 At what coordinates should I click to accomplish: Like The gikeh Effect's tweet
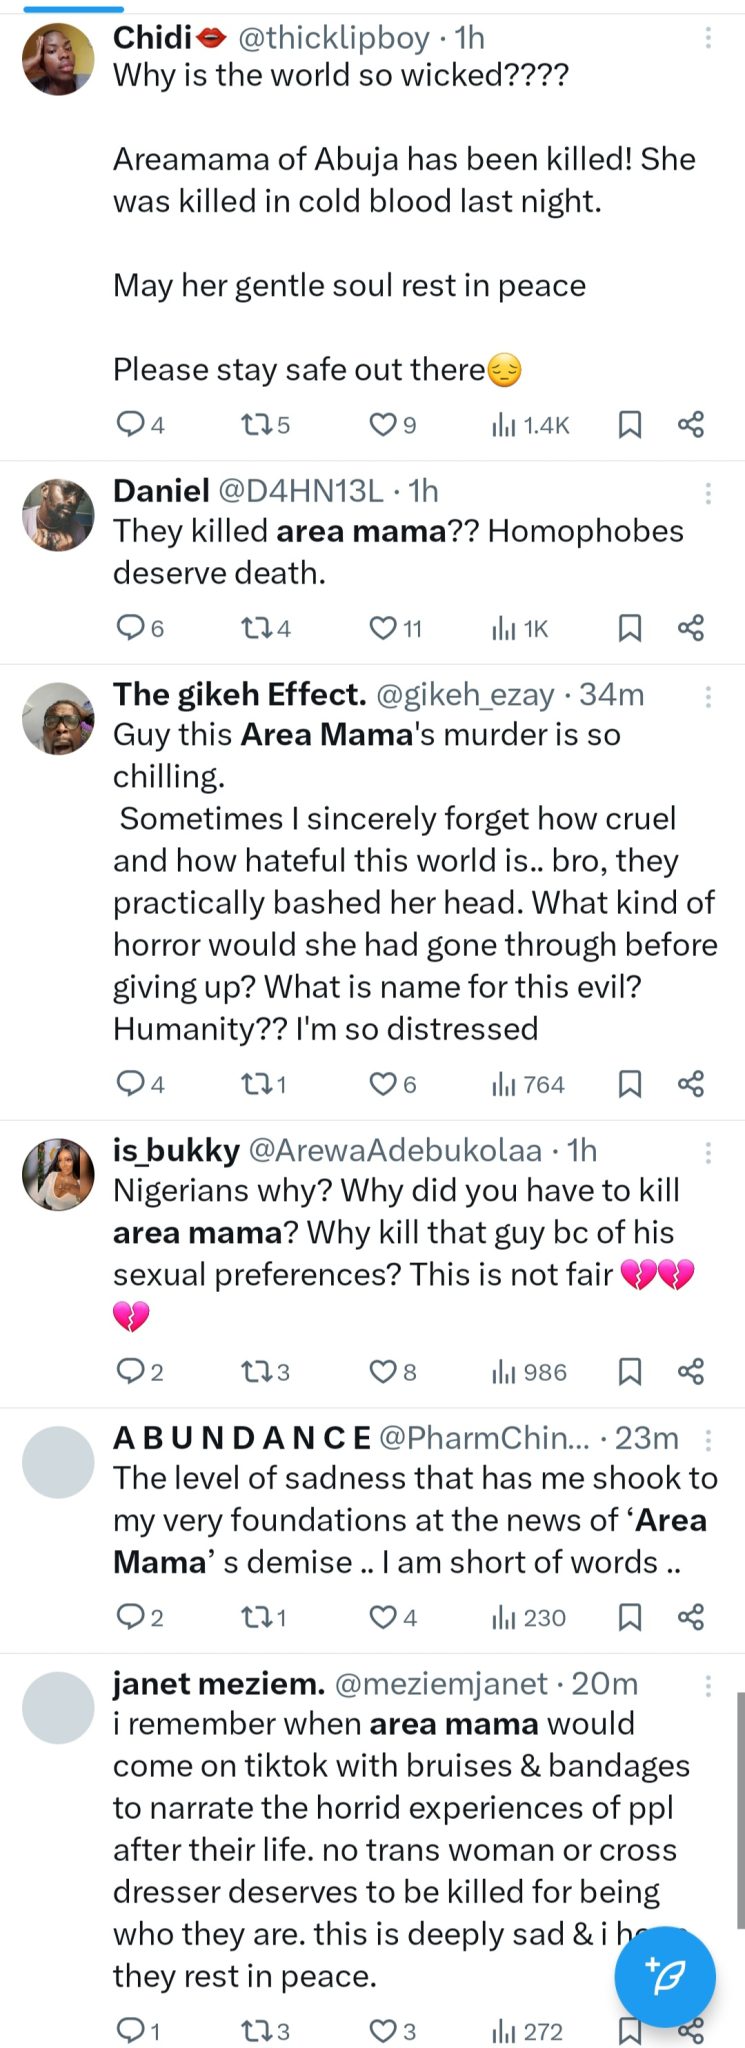(383, 1084)
